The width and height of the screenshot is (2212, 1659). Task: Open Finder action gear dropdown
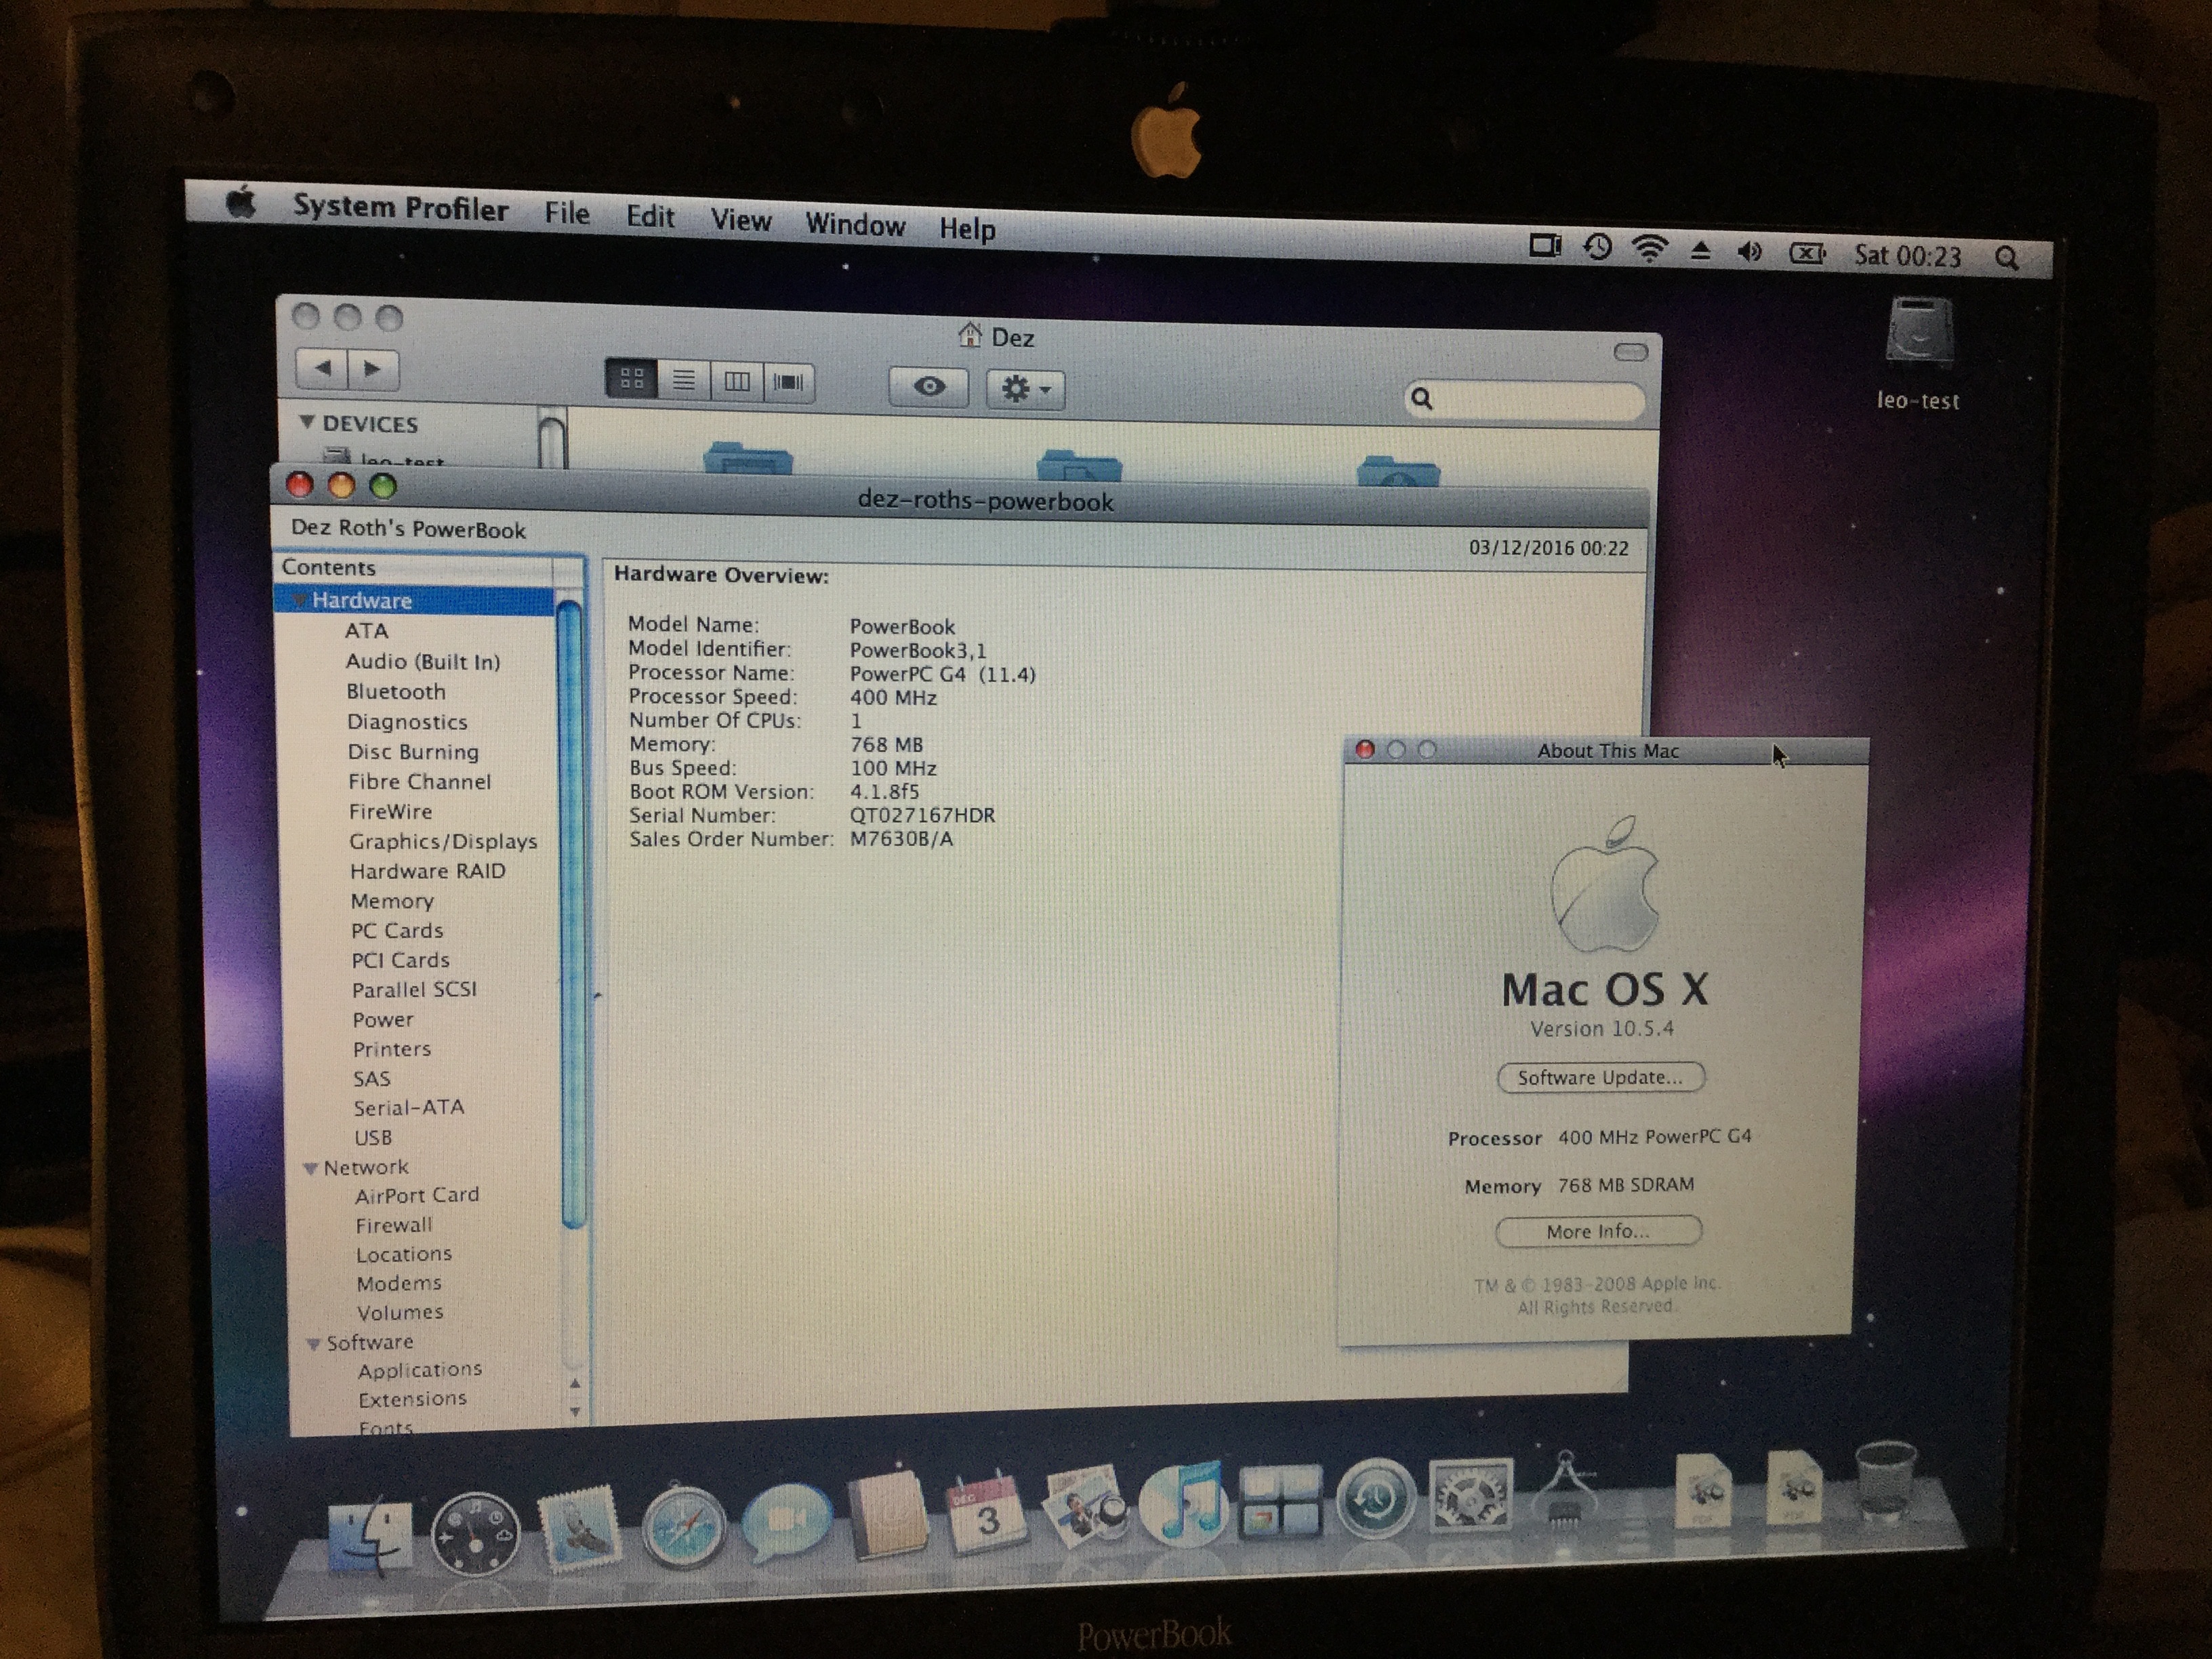coord(1025,388)
